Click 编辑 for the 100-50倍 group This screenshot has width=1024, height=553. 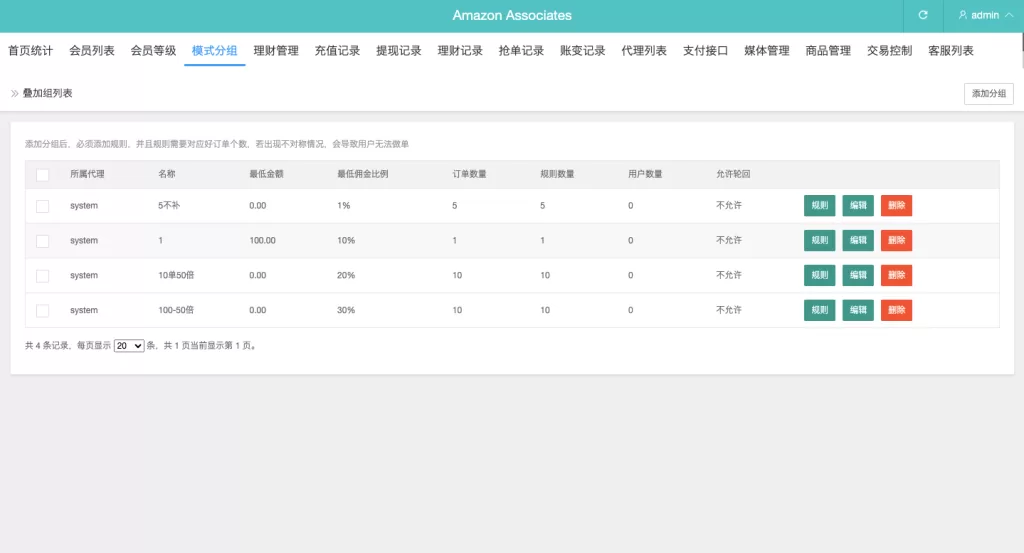coord(858,311)
